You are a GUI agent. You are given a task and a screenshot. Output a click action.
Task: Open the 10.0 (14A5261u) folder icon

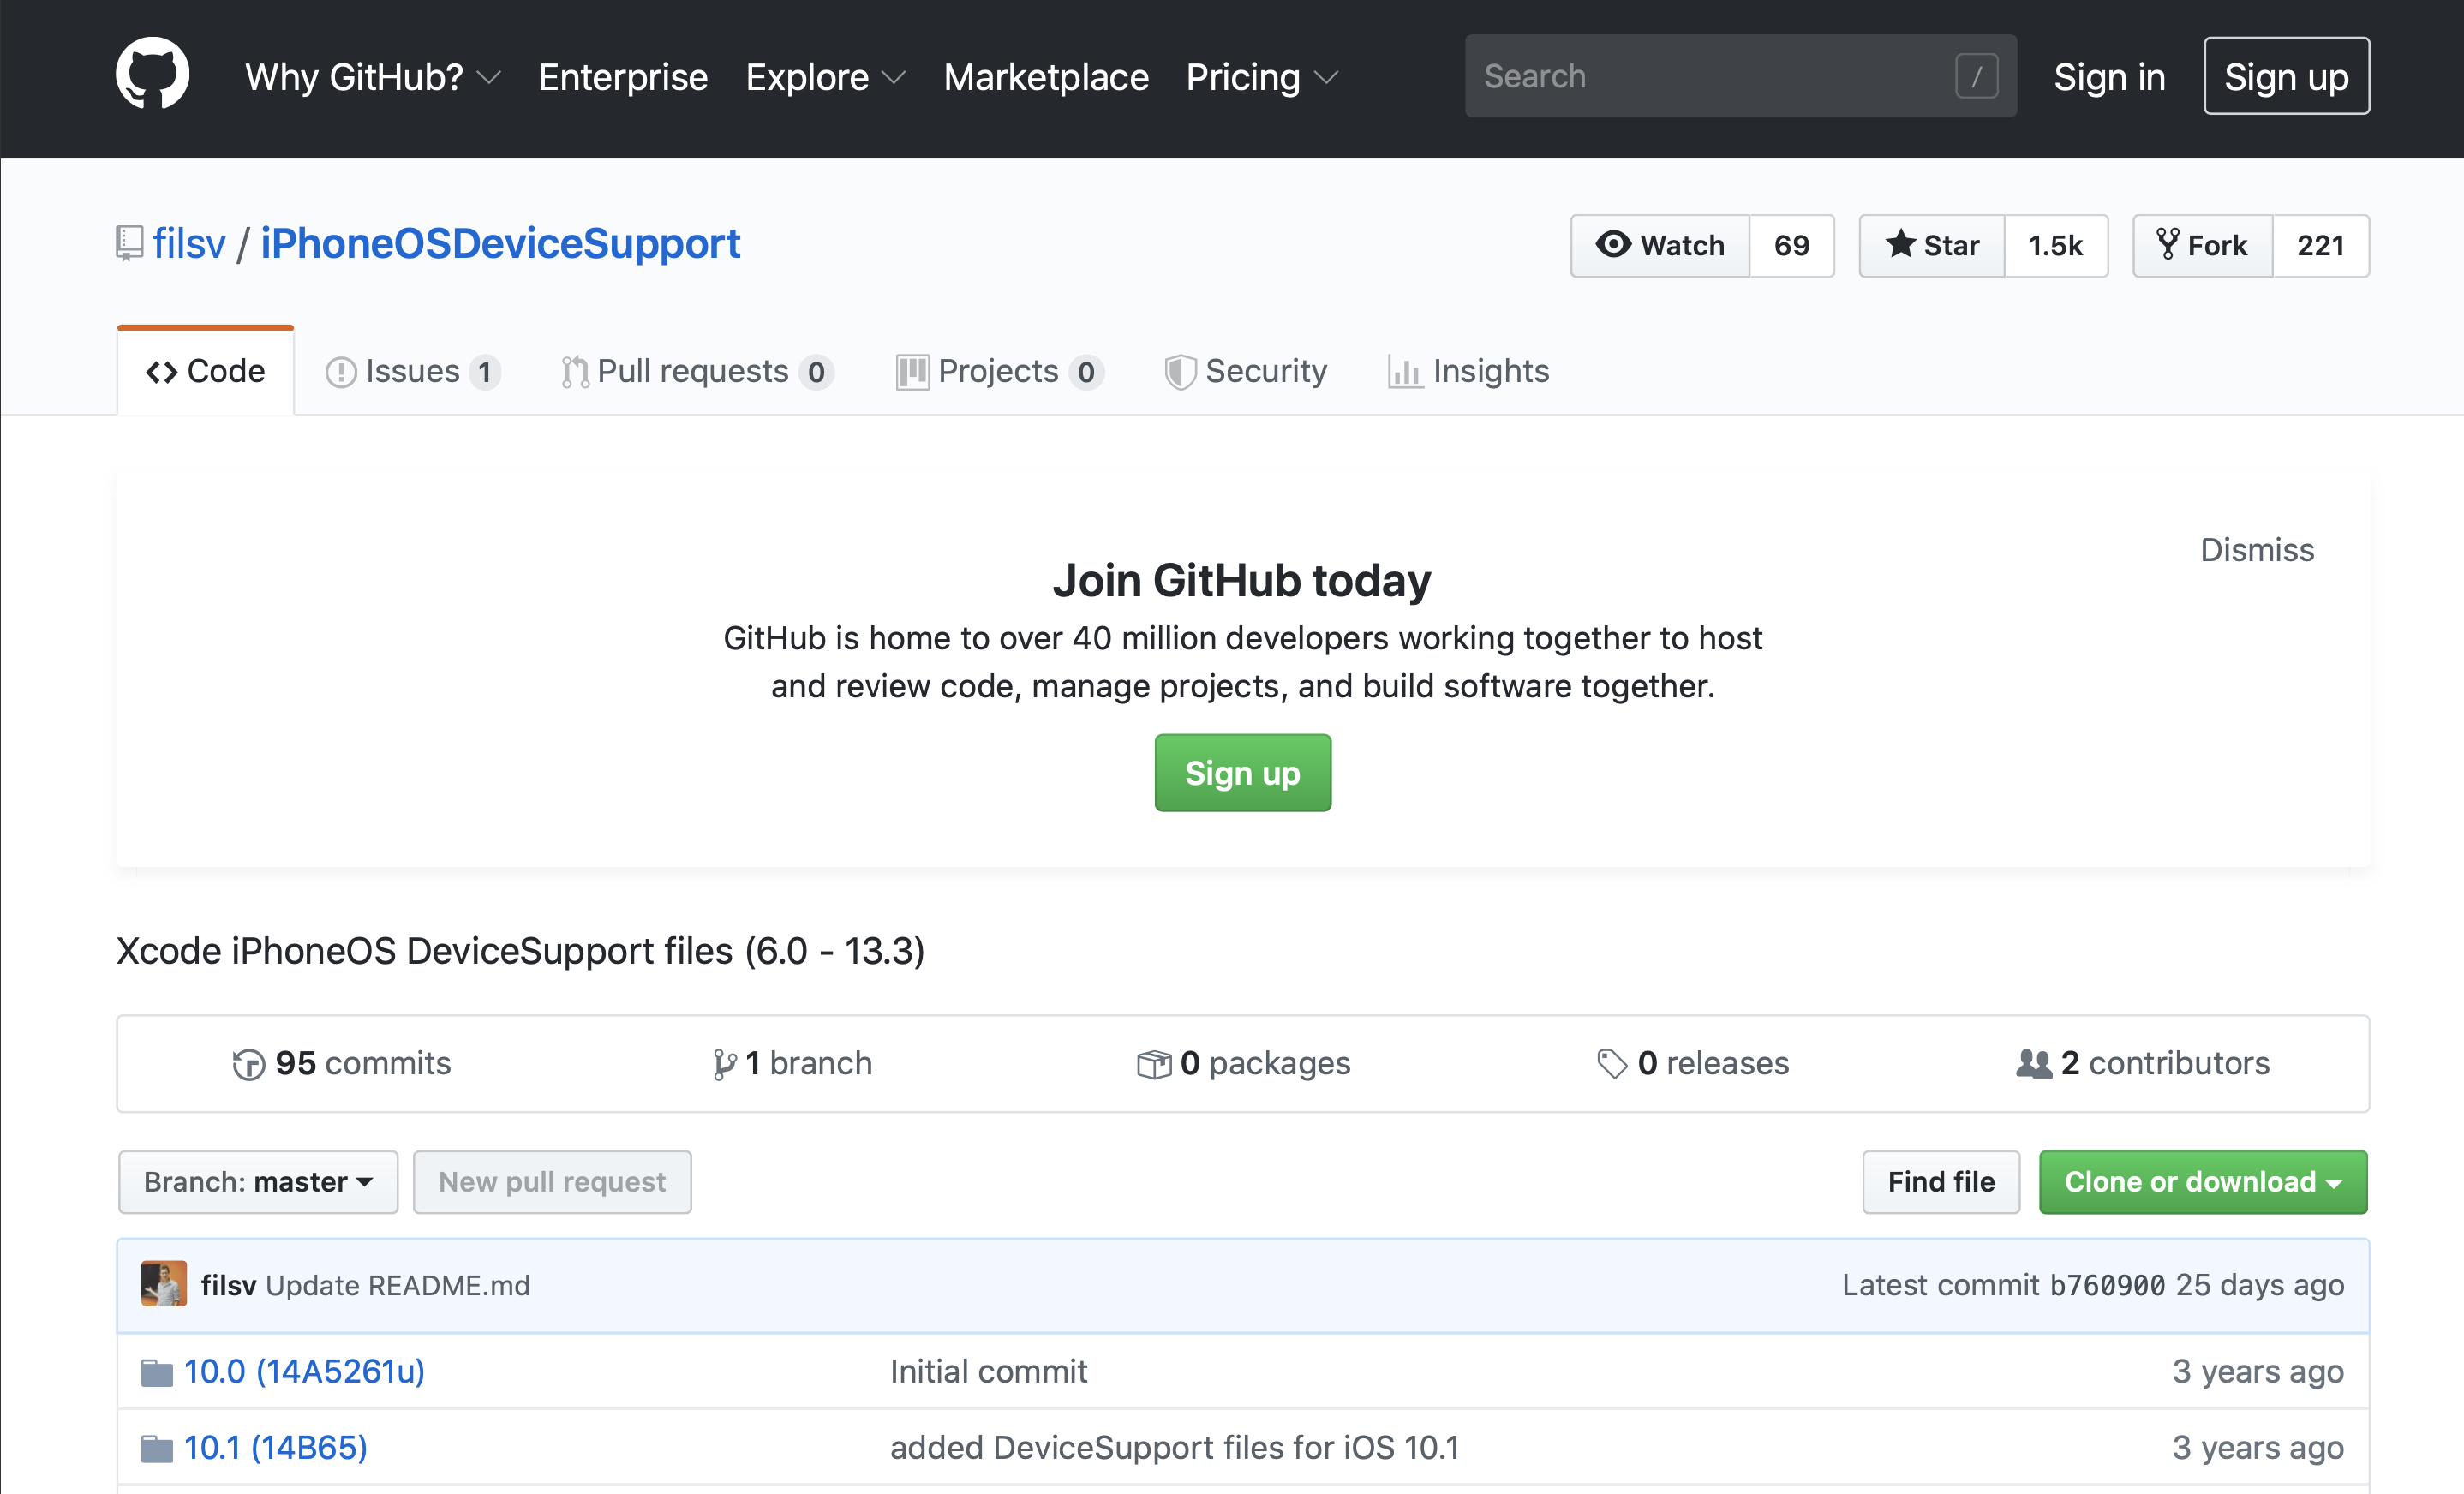(157, 1372)
